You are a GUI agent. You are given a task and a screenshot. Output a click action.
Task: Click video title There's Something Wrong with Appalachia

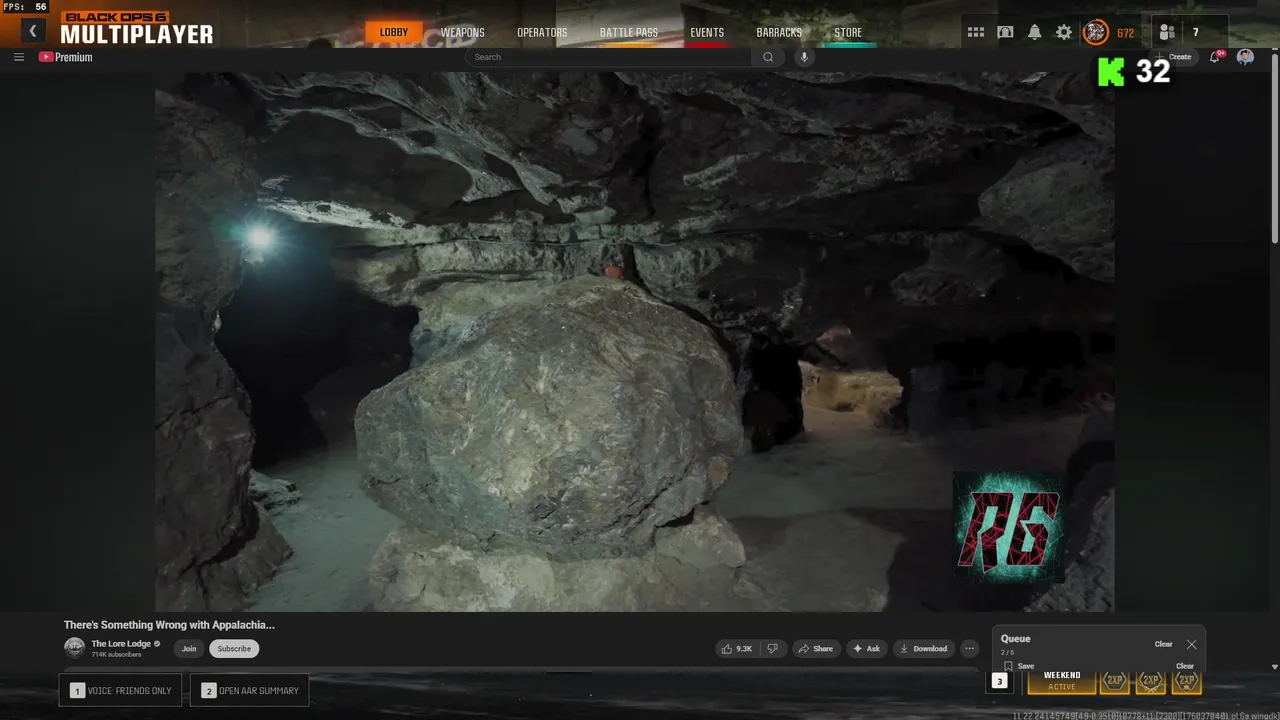pyautogui.click(x=169, y=625)
